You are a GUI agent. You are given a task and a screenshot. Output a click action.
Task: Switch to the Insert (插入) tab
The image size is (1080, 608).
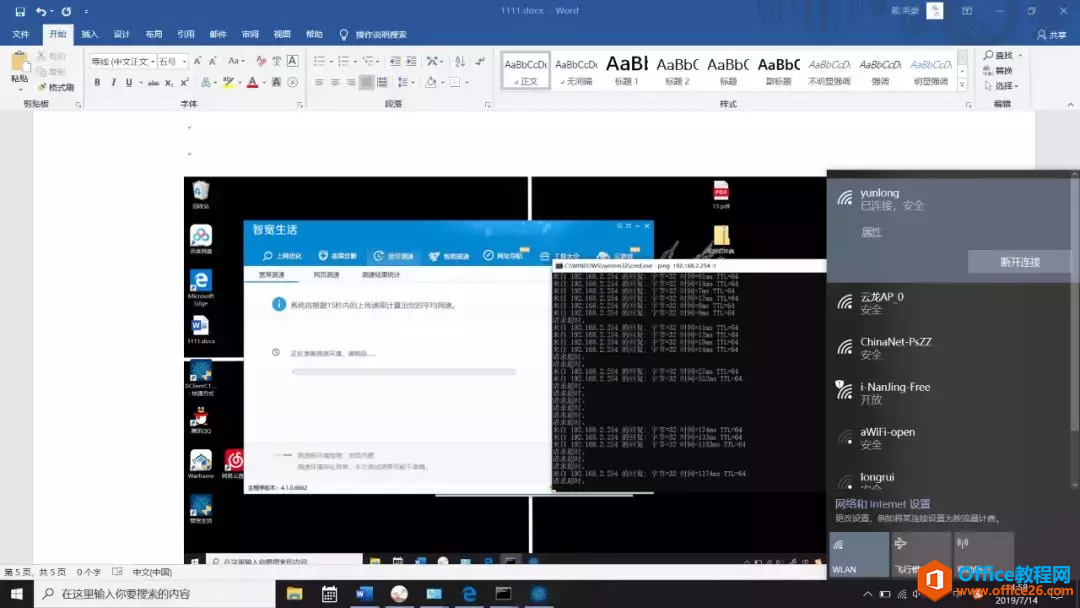[x=90, y=34]
